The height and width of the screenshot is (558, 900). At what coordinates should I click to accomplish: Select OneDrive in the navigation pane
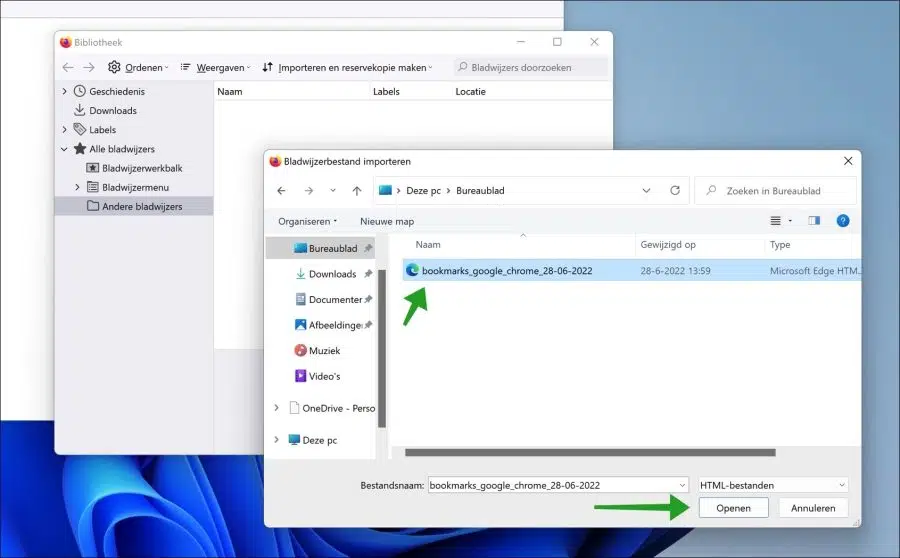tap(332, 408)
